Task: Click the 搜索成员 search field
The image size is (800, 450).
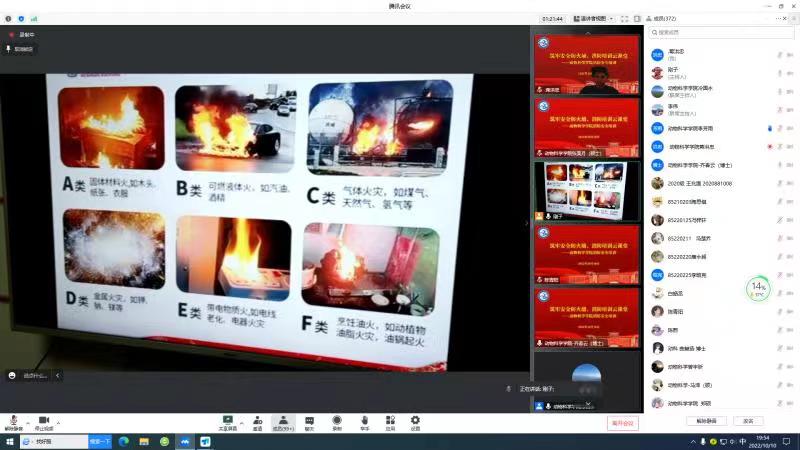Action: pyautogui.click(x=720, y=33)
